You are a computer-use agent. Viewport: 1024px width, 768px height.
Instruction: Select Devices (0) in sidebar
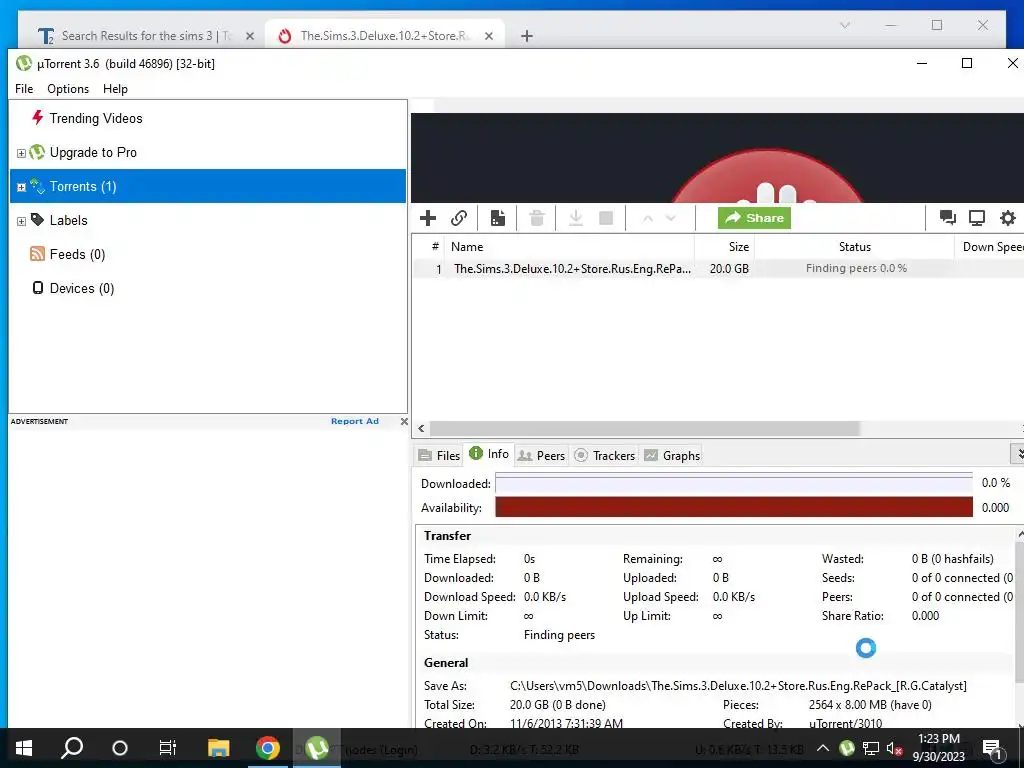(x=82, y=288)
